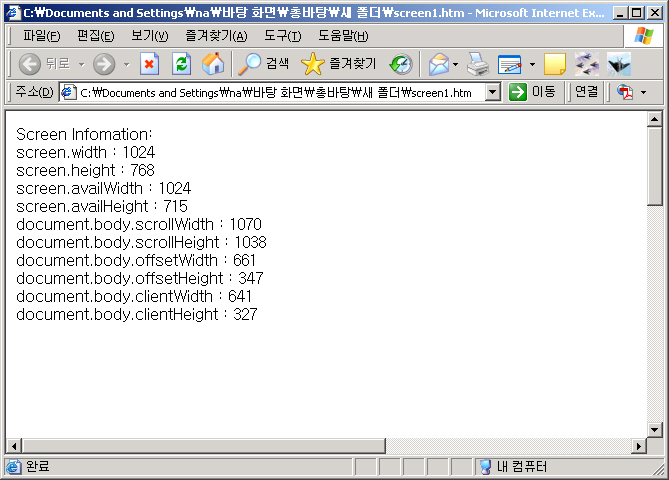Click My Computer (내 컴퓨터) zone icon

tap(485, 467)
